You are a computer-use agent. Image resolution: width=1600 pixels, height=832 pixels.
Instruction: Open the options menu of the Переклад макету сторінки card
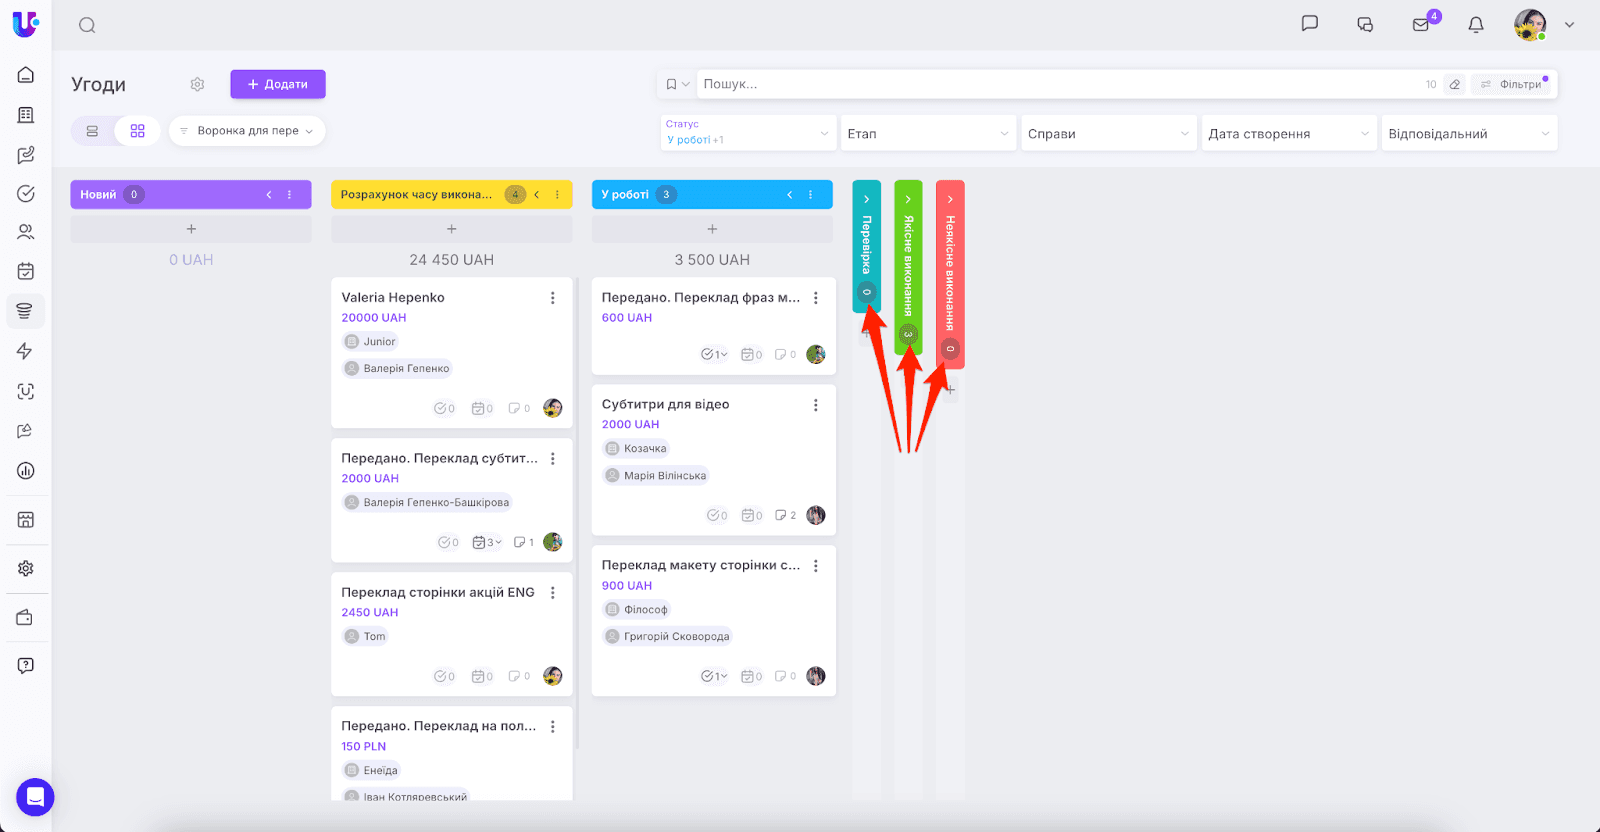[x=816, y=566]
